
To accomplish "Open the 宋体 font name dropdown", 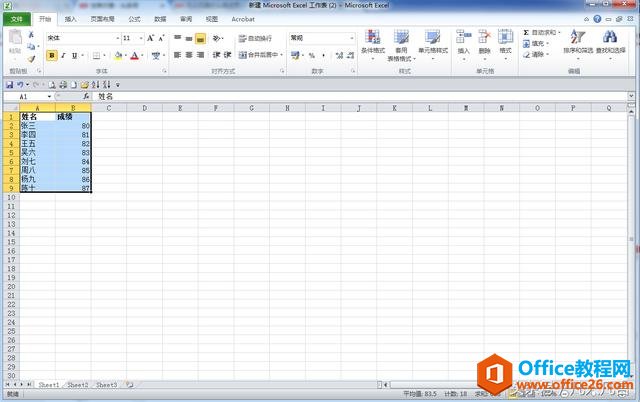I will coord(118,38).
